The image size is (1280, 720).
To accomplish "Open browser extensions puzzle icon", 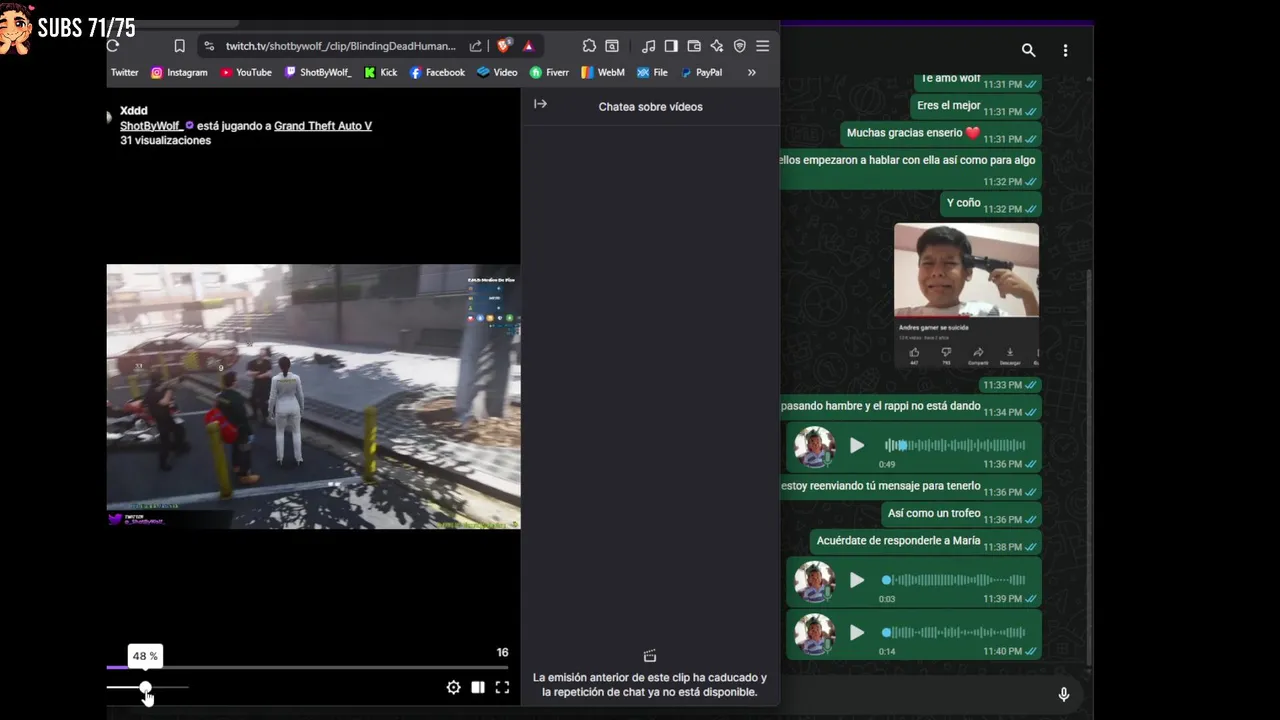I will coord(589,46).
